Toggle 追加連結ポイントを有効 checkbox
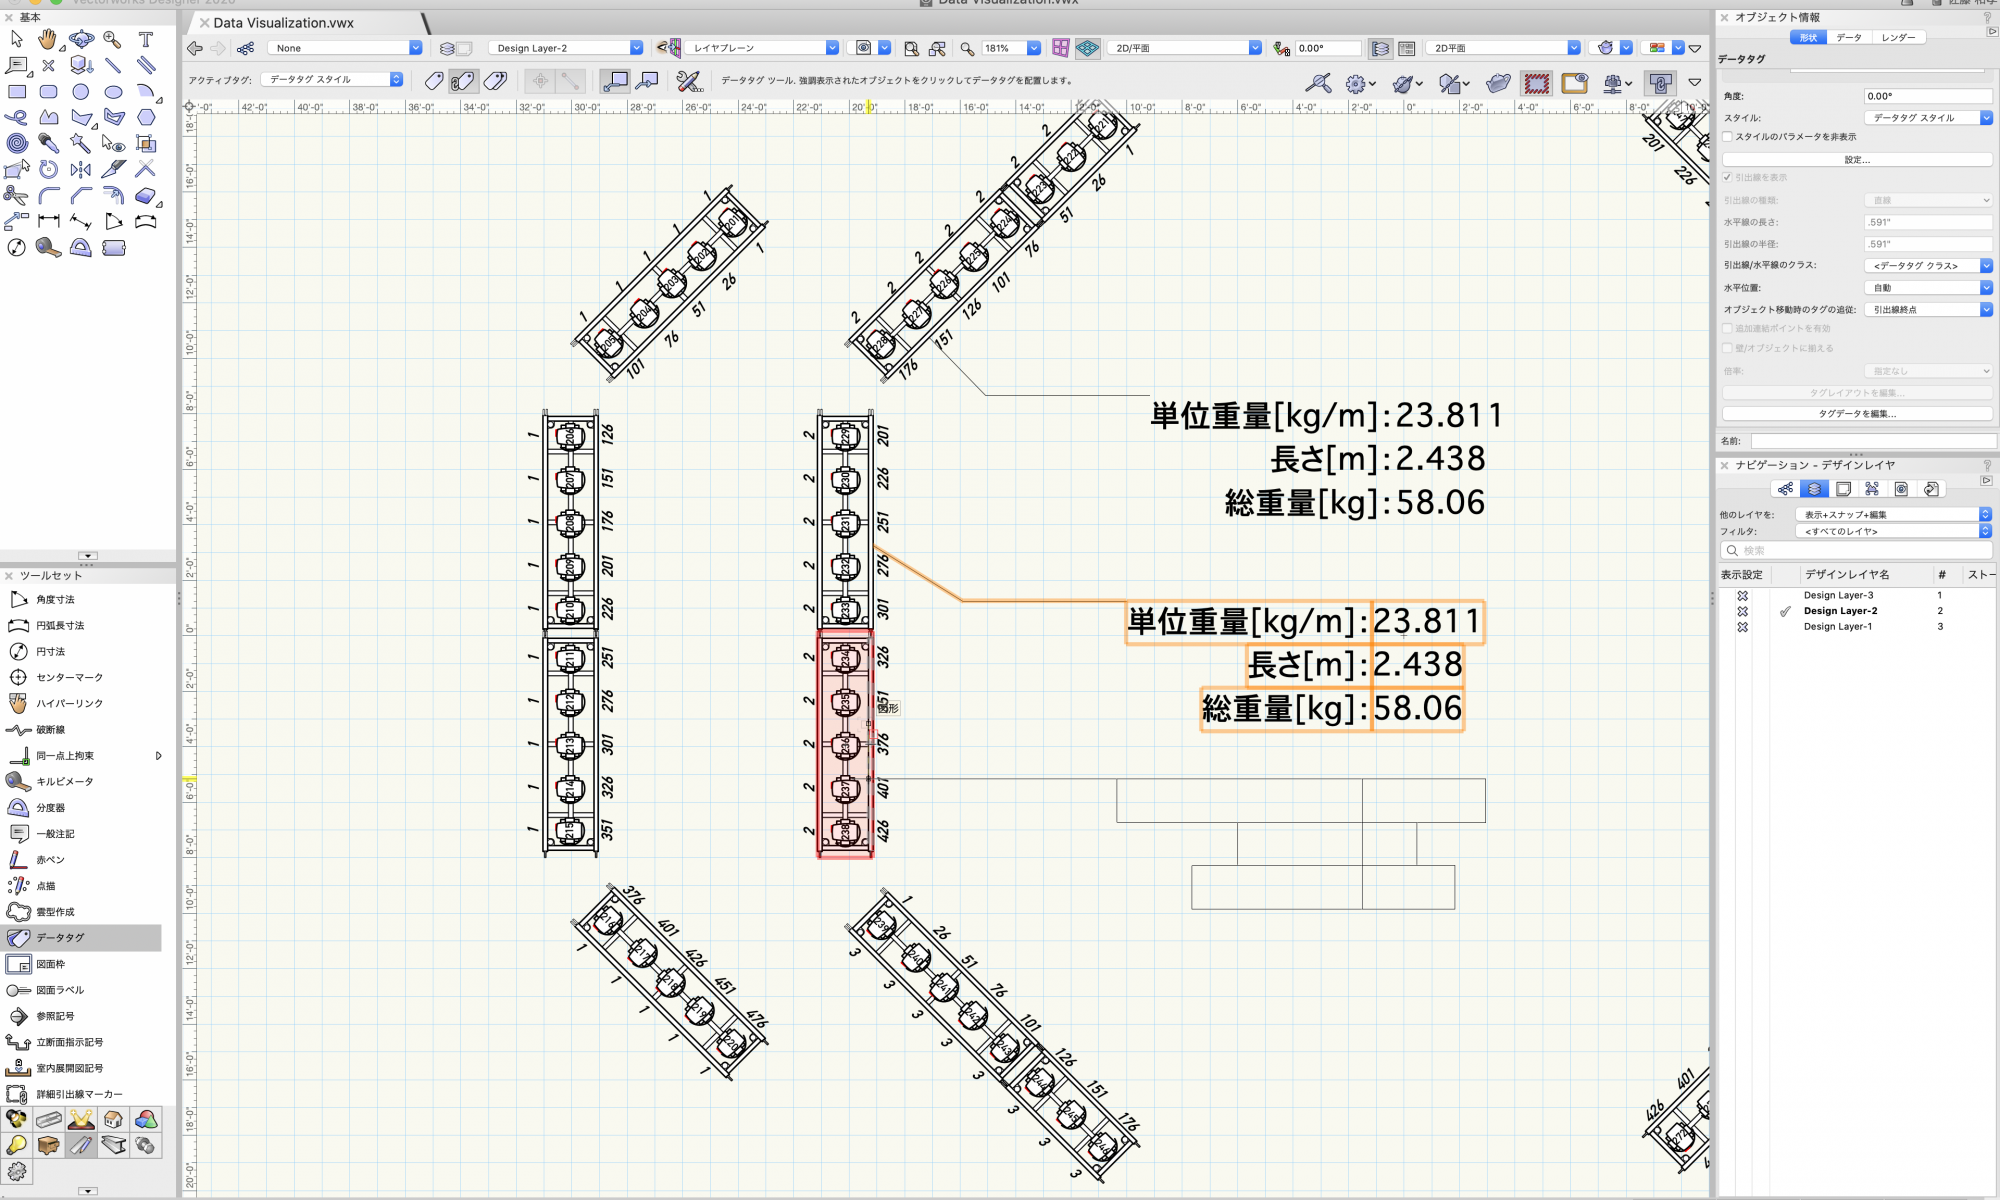 pos(1727,328)
